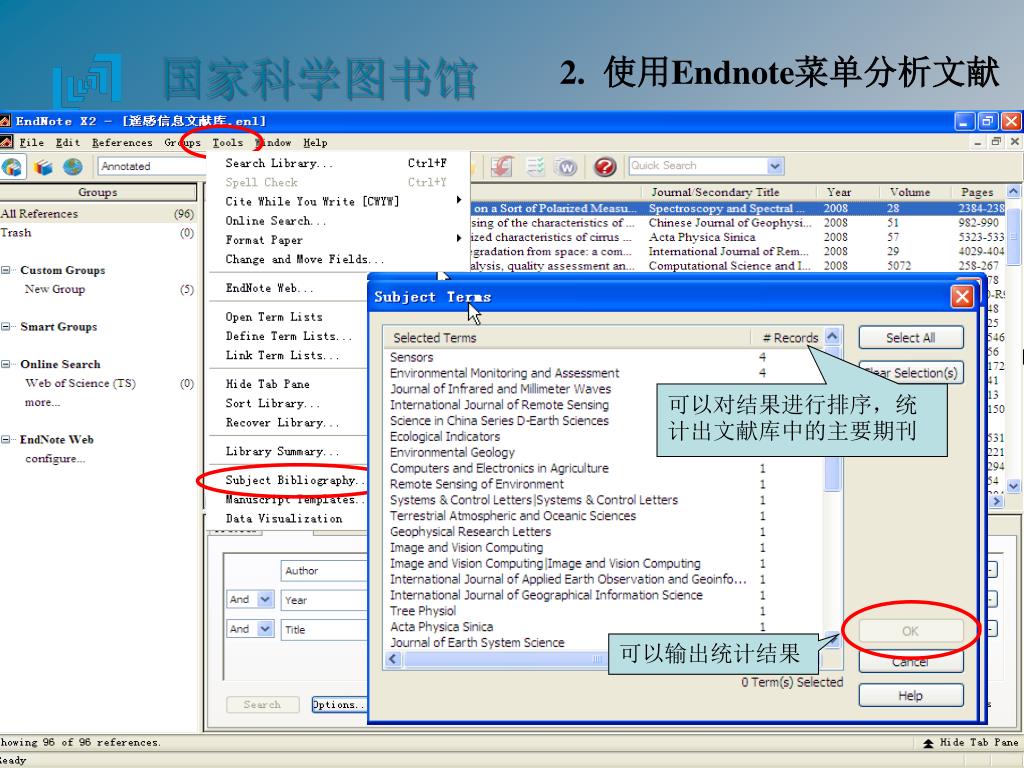The width and height of the screenshot is (1024, 768).
Task: Collapse the Online Search group section
Action: [x=6, y=364]
